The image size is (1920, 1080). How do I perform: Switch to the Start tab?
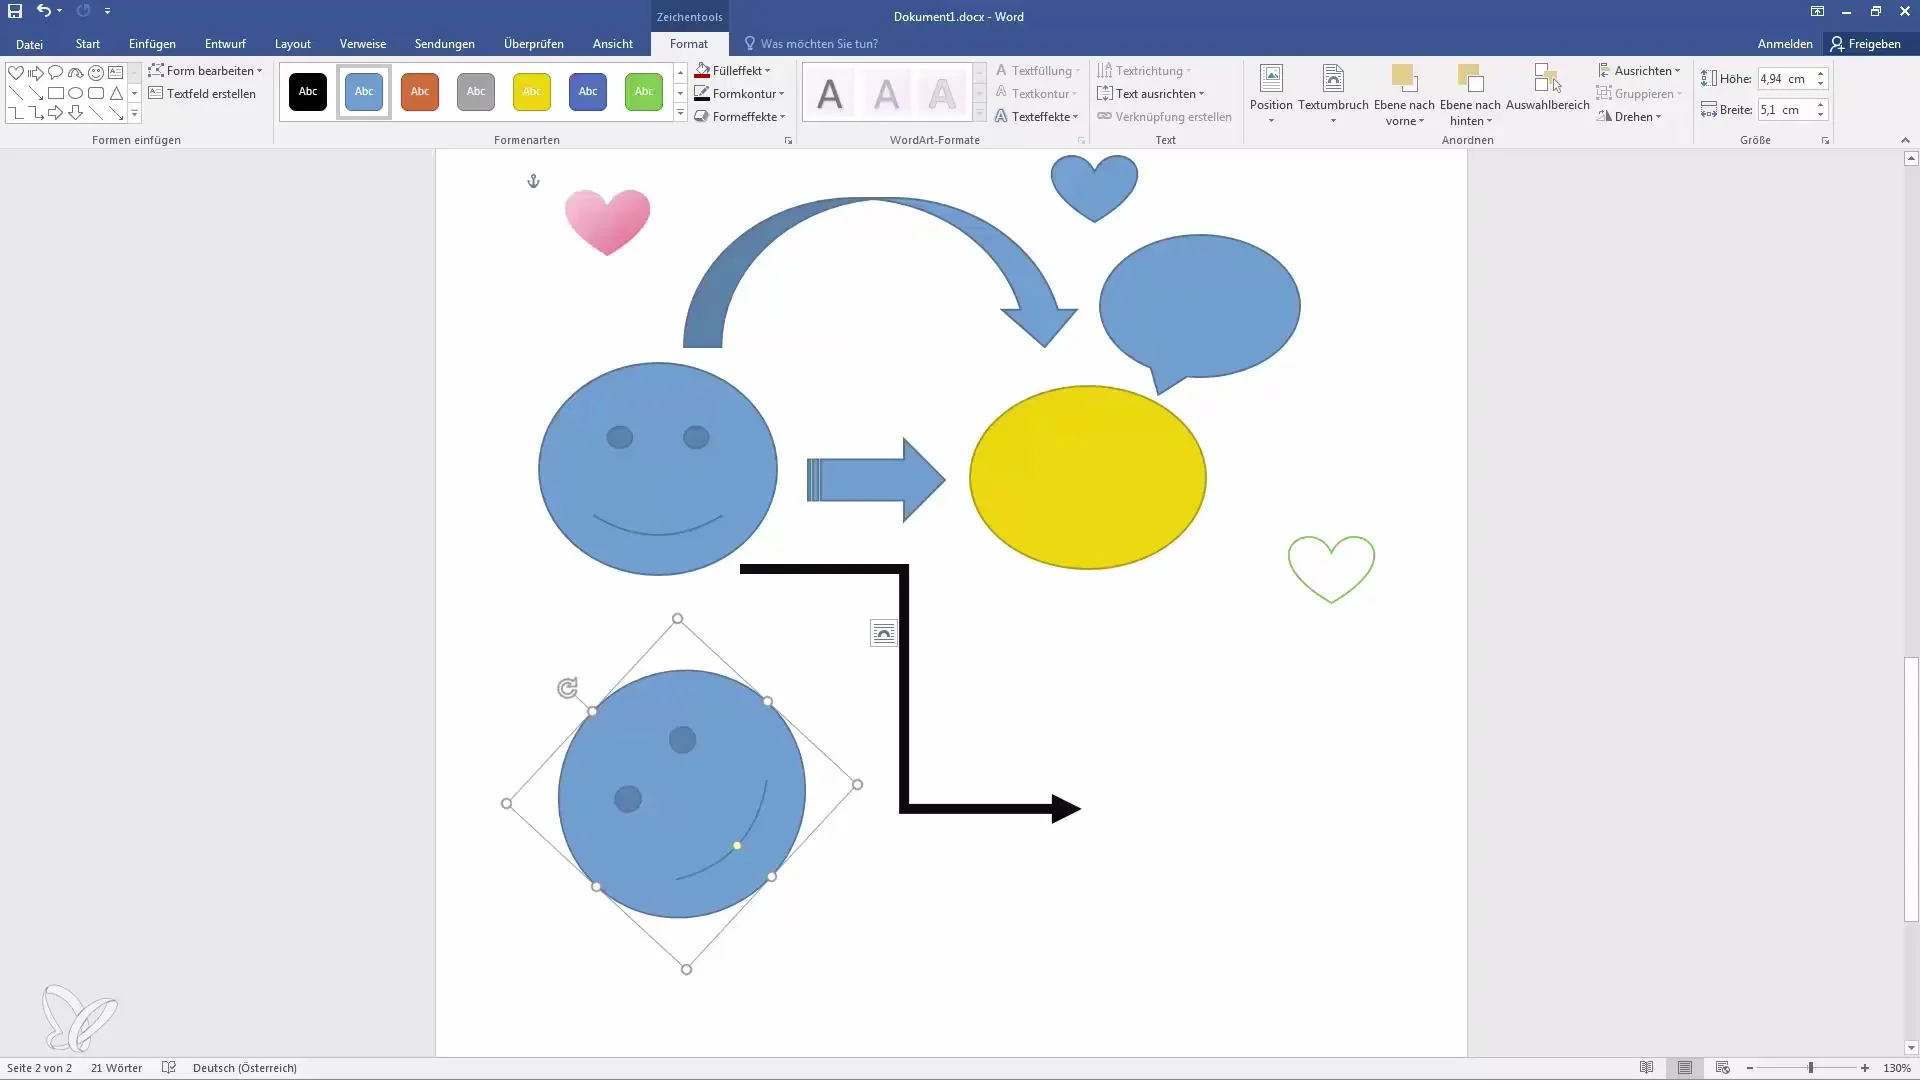(x=87, y=44)
